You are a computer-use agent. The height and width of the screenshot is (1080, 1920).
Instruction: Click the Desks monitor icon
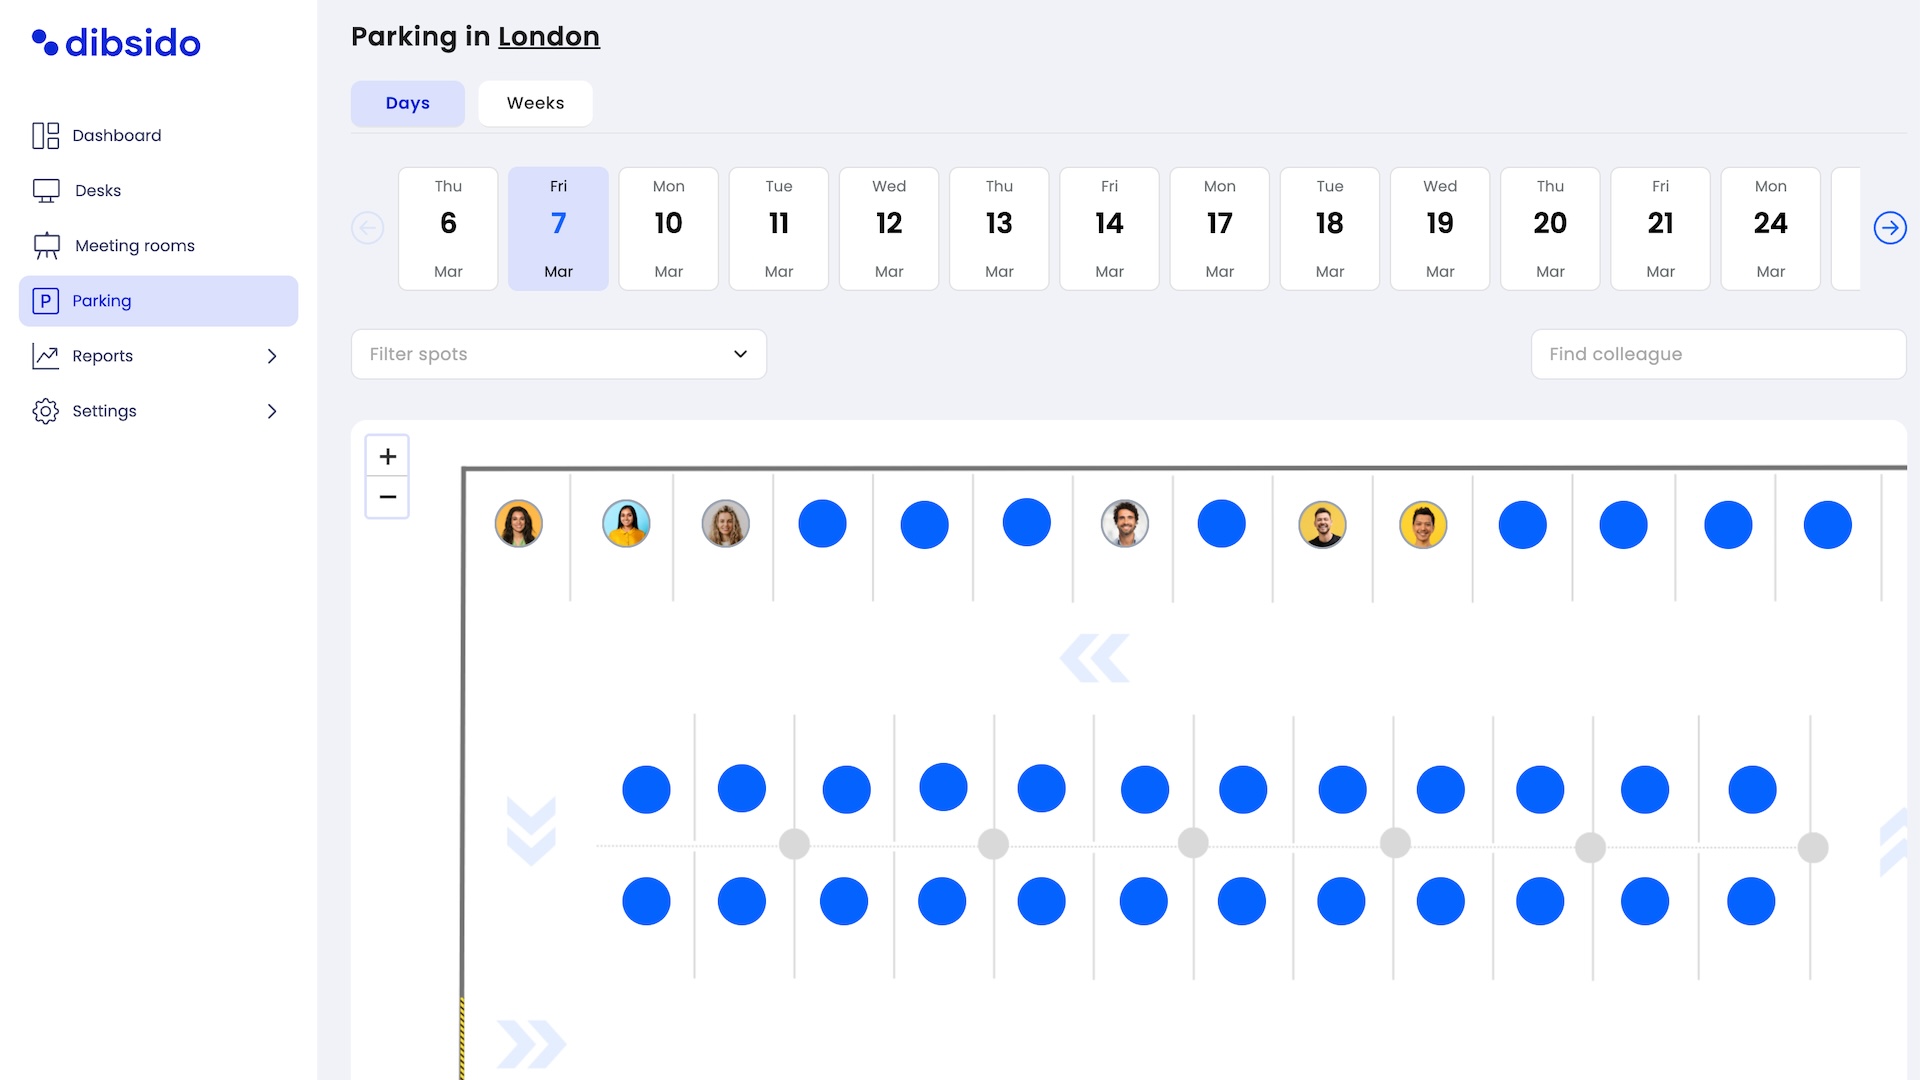pyautogui.click(x=46, y=191)
